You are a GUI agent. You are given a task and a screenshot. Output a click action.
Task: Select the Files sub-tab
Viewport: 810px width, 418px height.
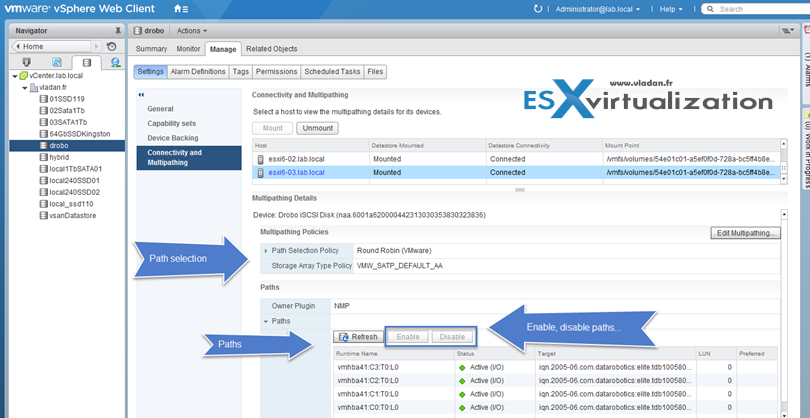click(375, 72)
